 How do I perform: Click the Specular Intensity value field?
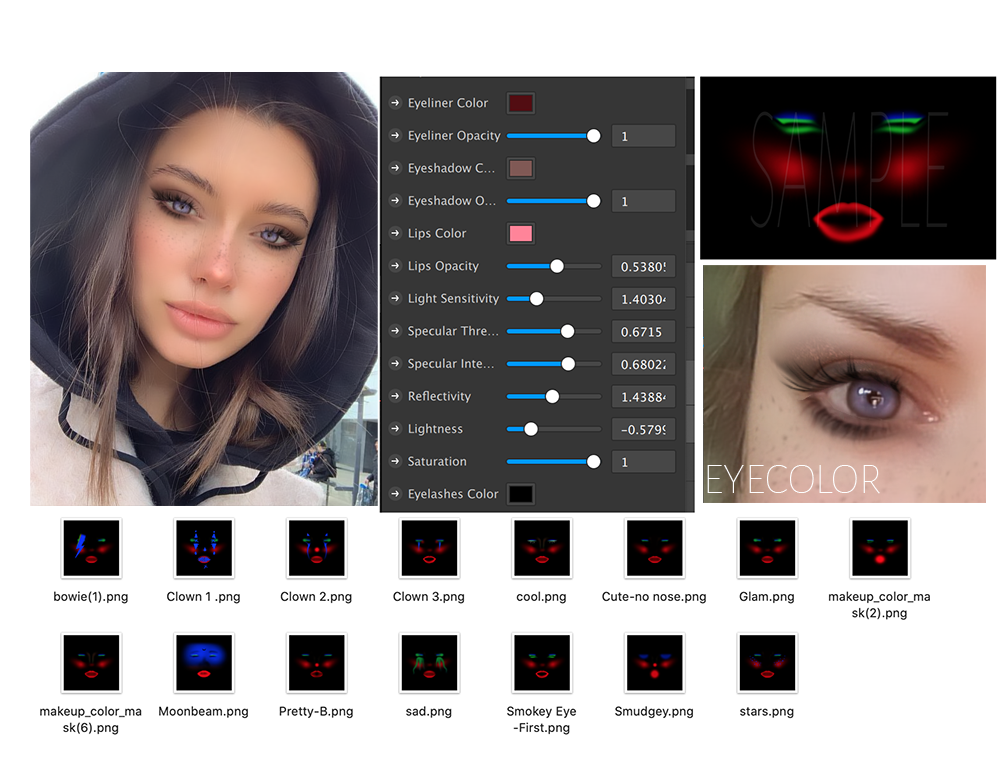643,364
